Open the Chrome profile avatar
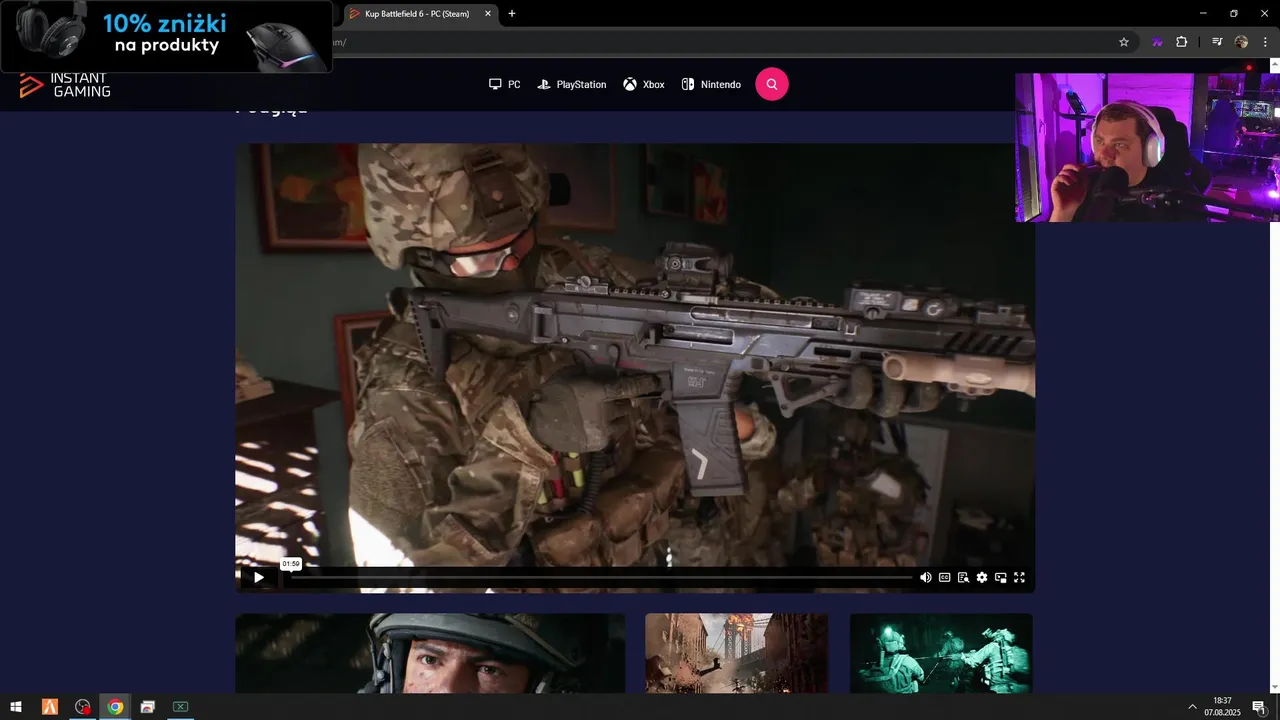 pyautogui.click(x=1241, y=42)
